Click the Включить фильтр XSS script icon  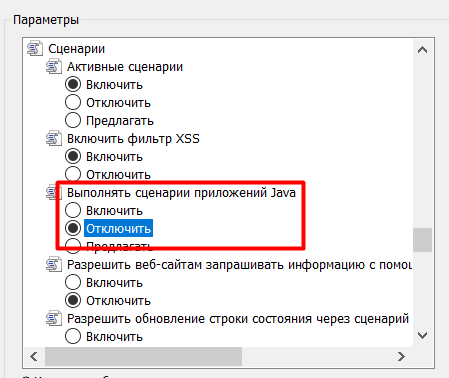coord(54,138)
